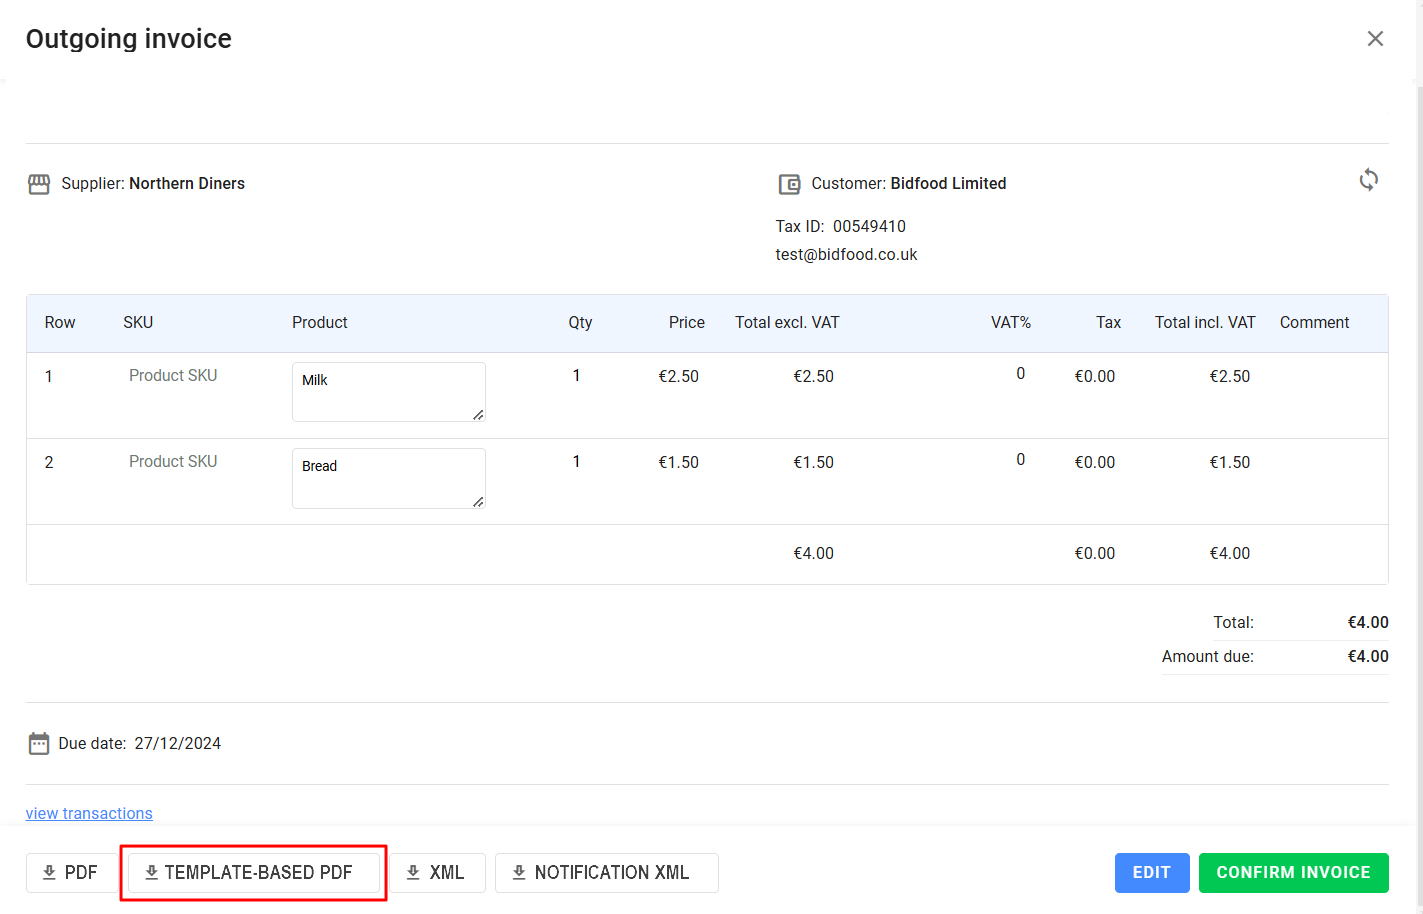Screen dimensions: 1423x914
Task: Click the resize handle of Milk textarea
Action: tap(478, 415)
